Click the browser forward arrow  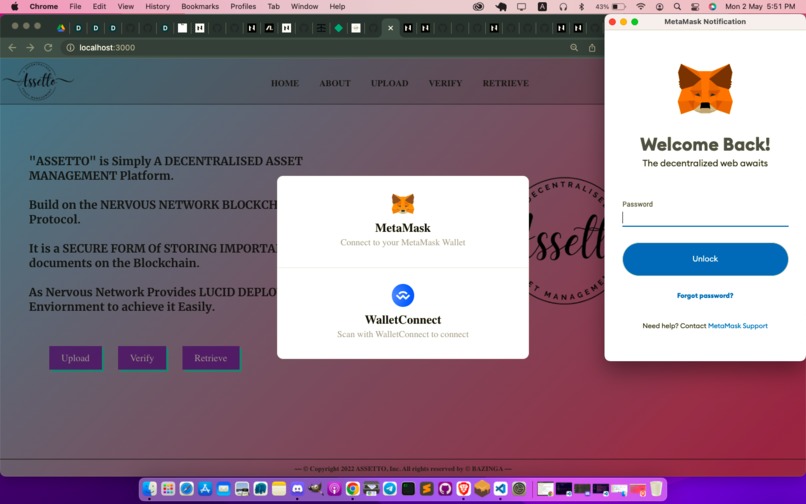tap(30, 47)
